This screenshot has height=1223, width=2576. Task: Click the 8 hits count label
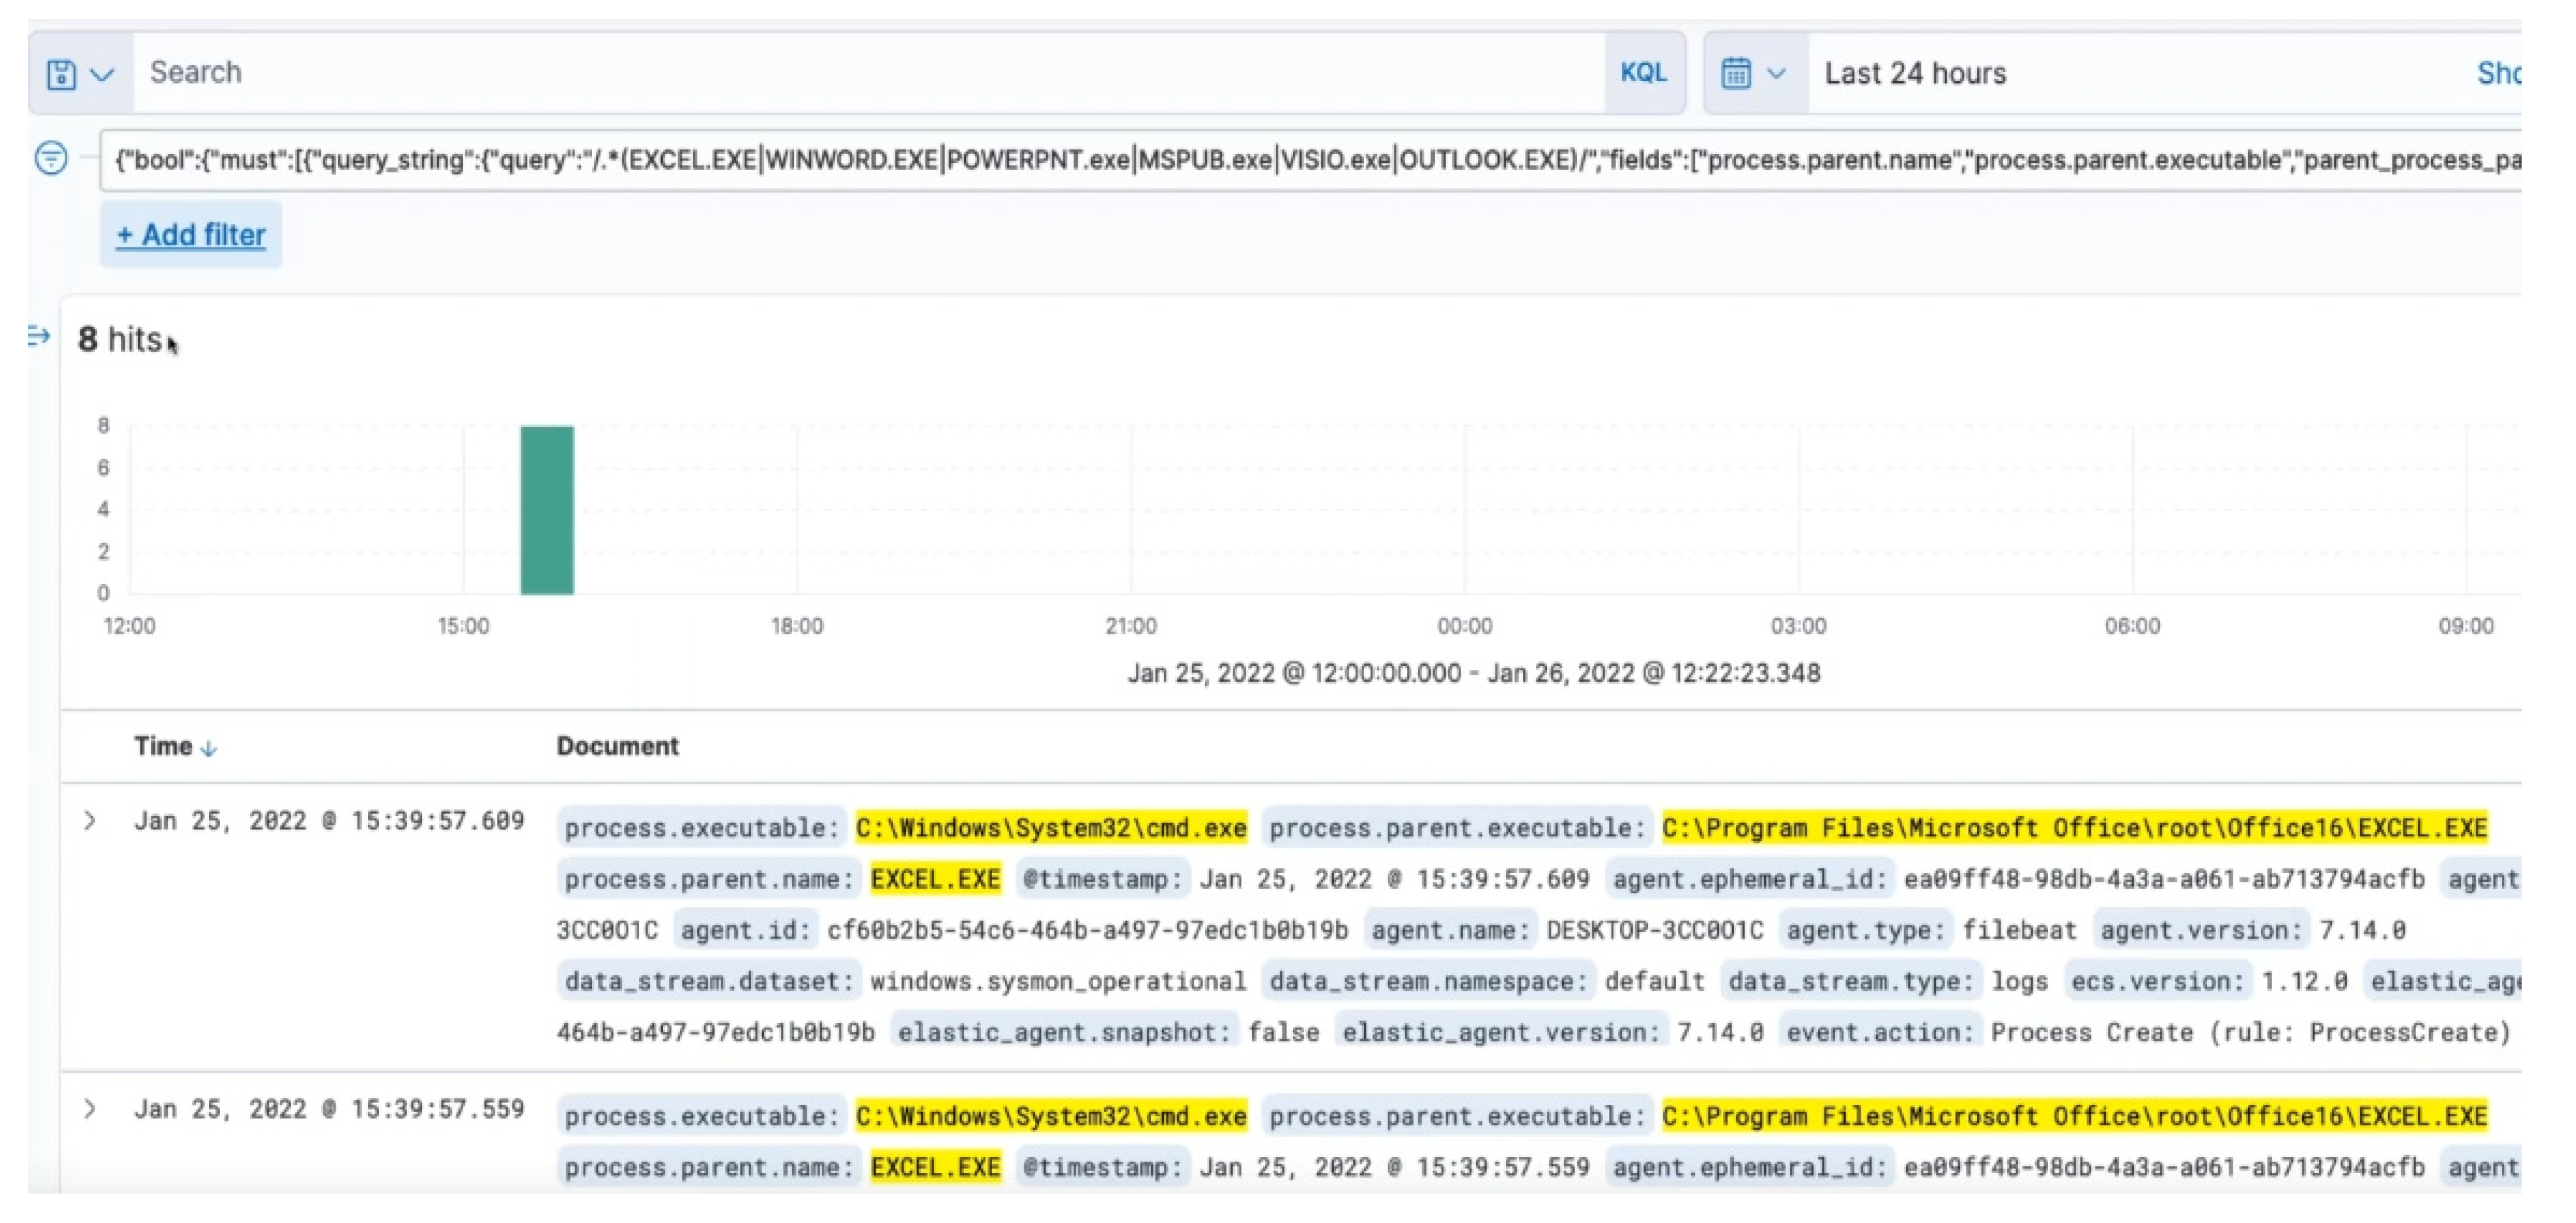tap(120, 340)
